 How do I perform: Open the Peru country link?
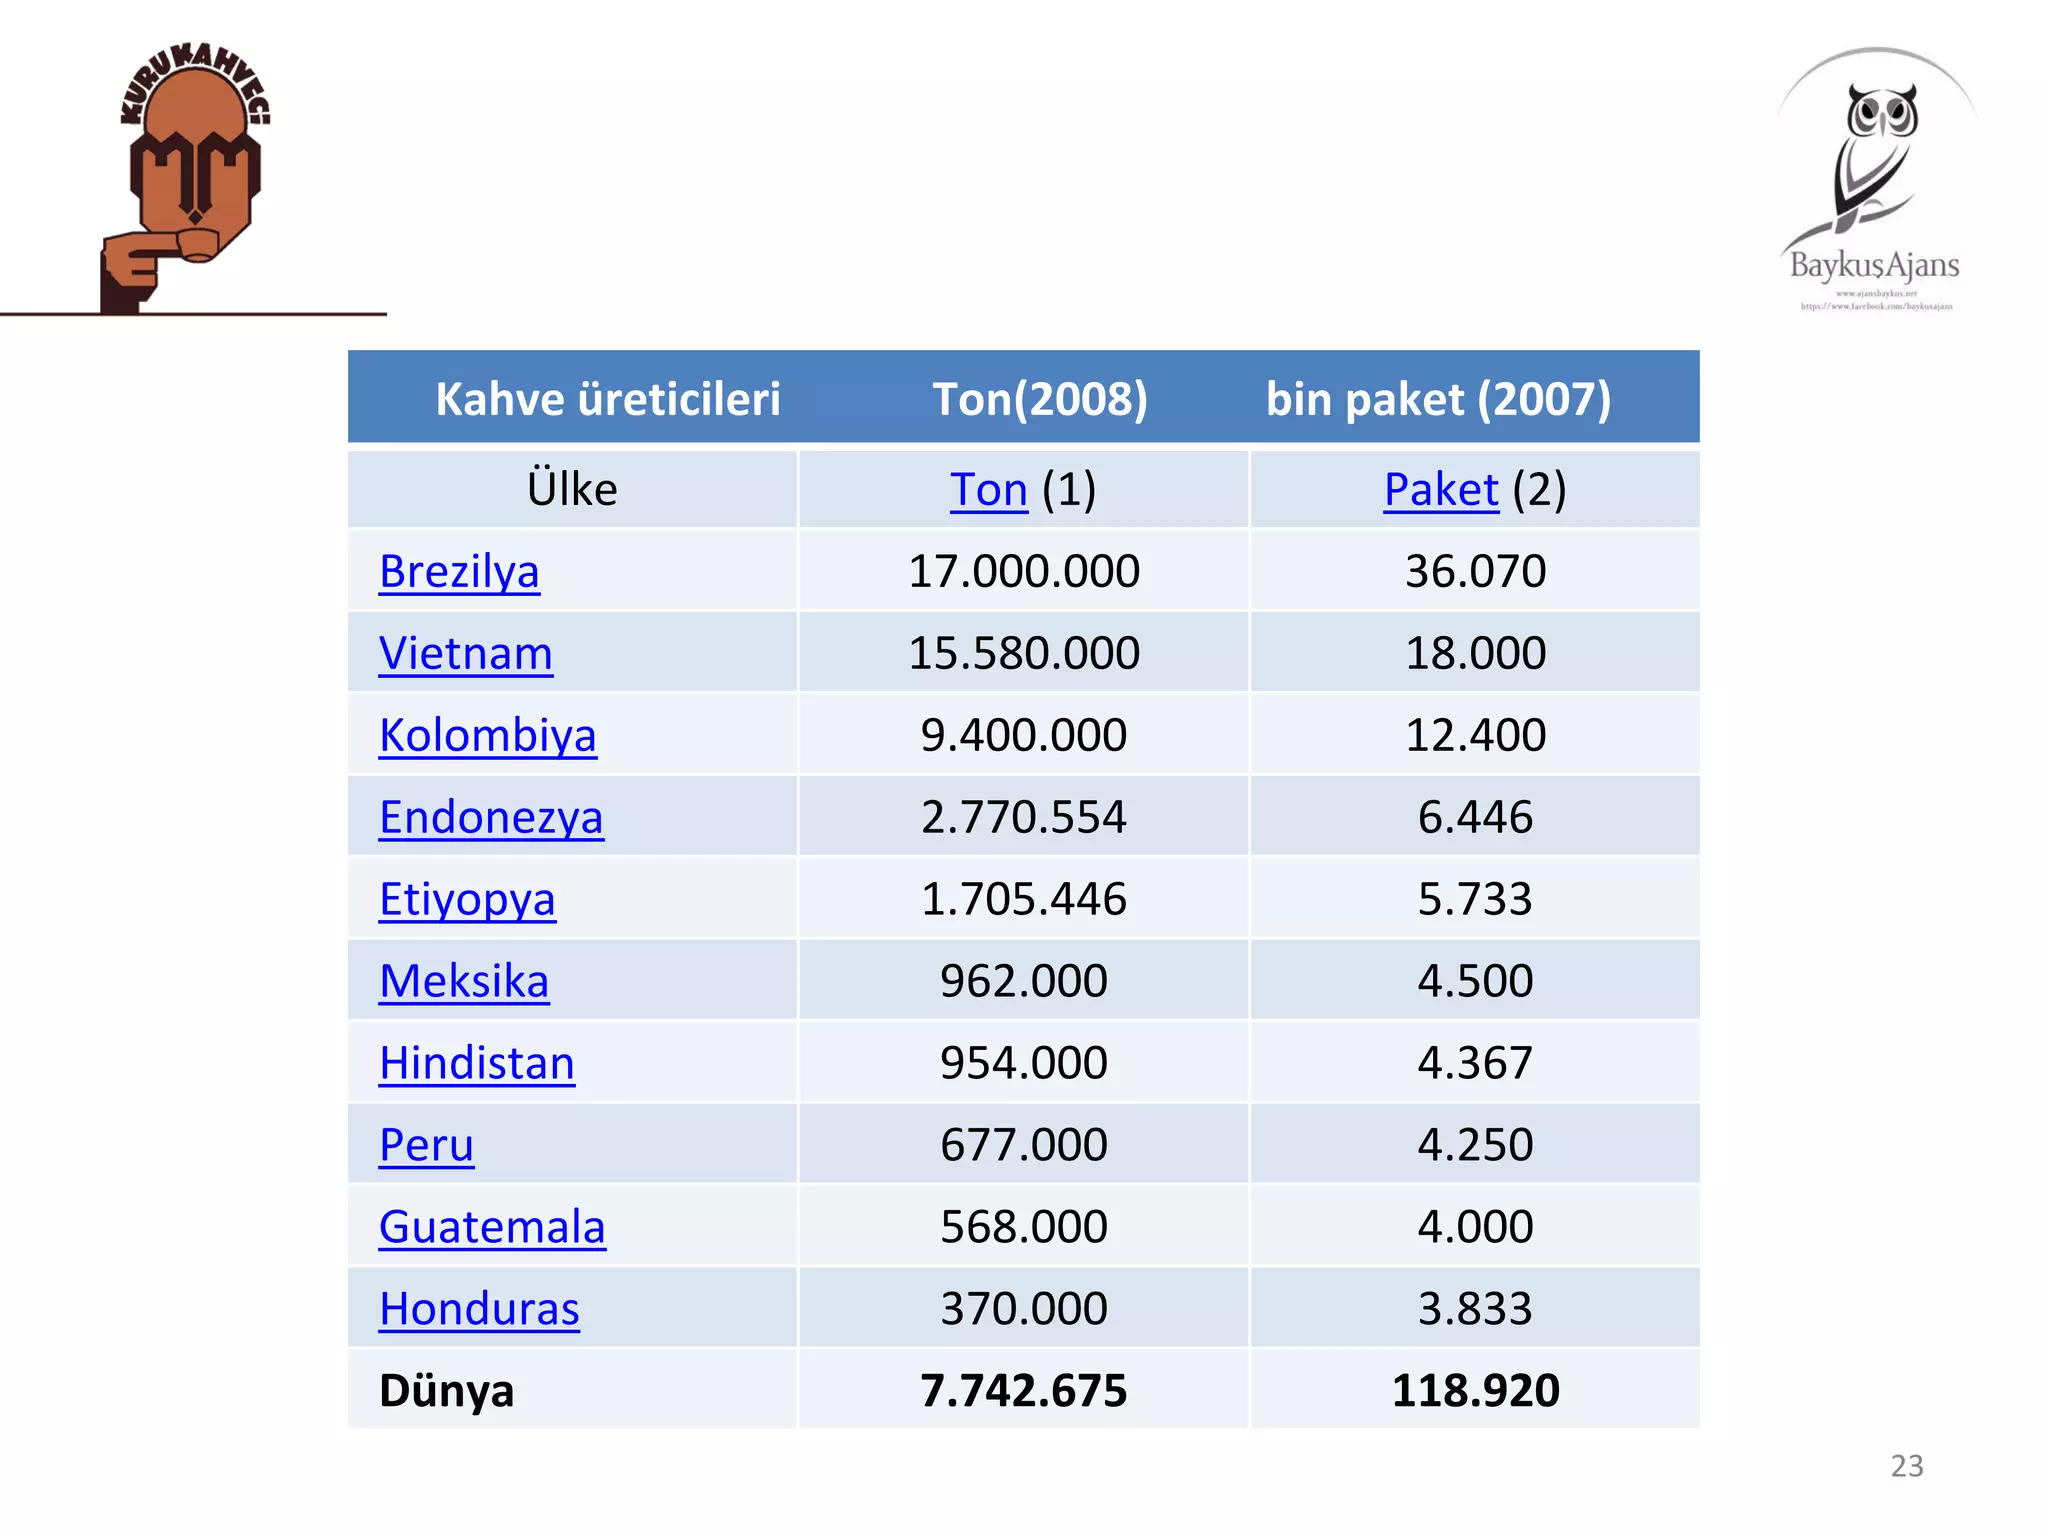coord(426,1145)
